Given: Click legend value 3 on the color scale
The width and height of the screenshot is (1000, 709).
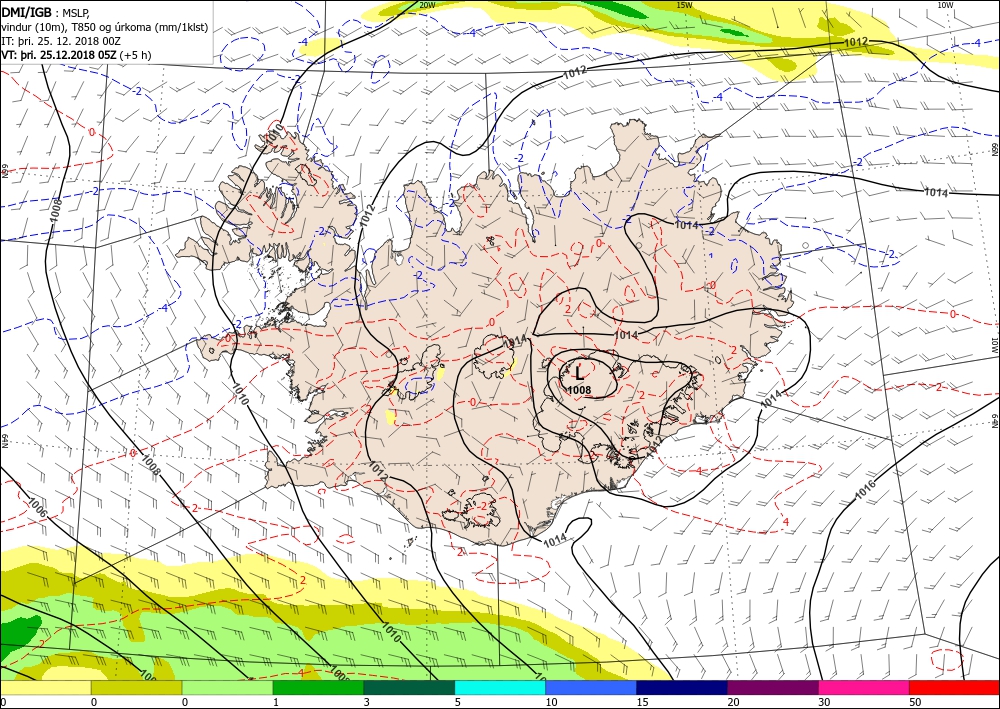Looking at the screenshot, I should [367, 702].
